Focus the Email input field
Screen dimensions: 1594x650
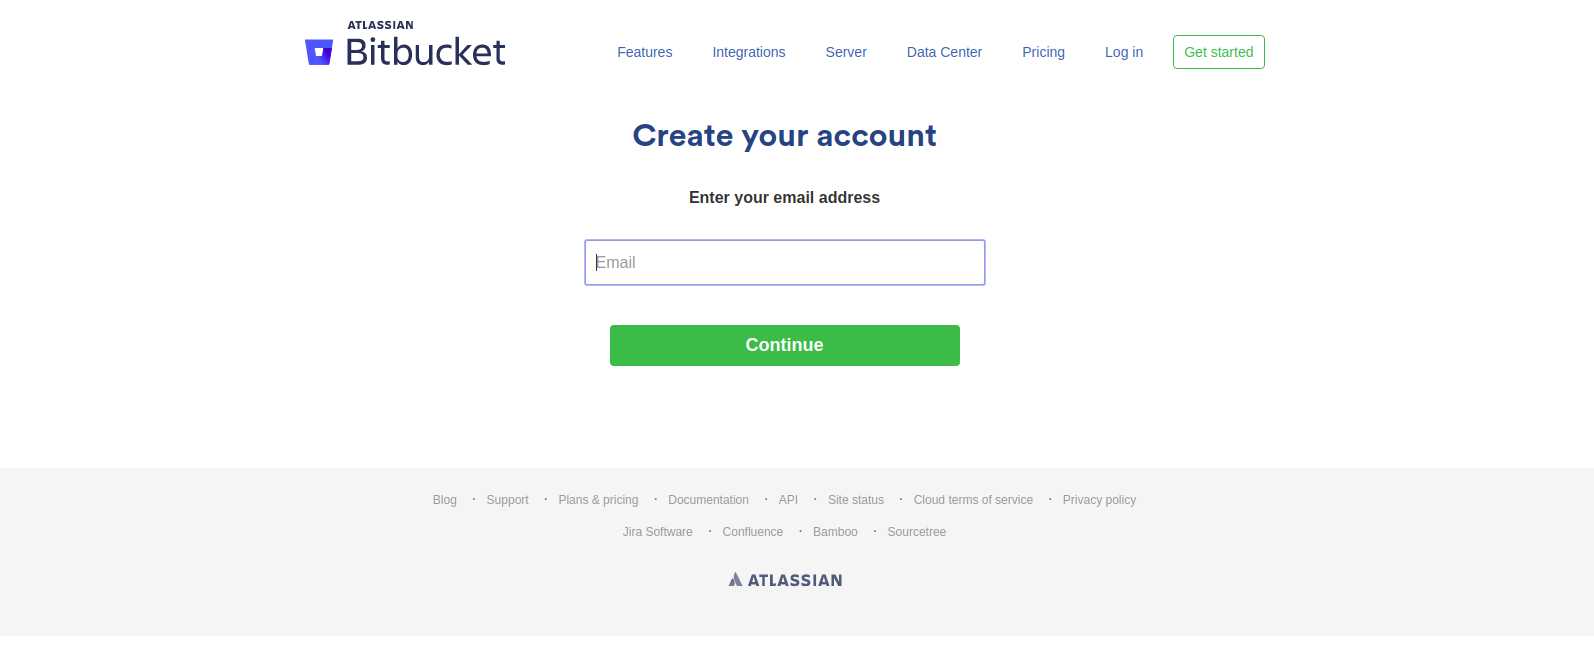784,263
